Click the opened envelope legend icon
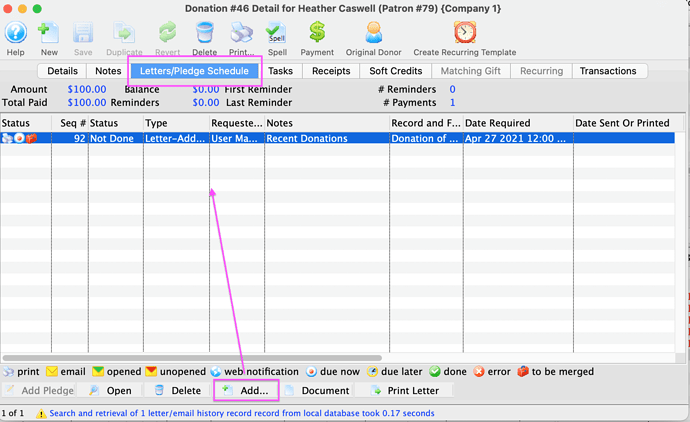Screen dimensions: 690x422 (x=98, y=372)
